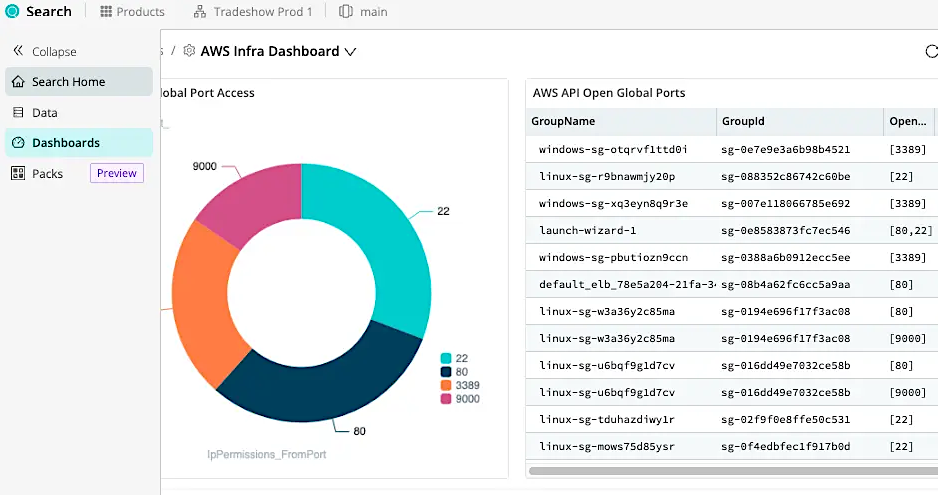The width and height of the screenshot is (938, 495).
Task: Click the Products grid icon
Action: (106, 11)
